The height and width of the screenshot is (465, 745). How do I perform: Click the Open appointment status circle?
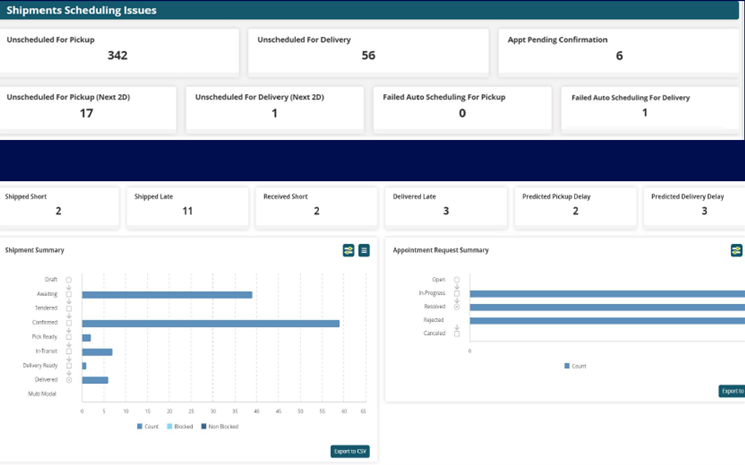click(x=457, y=280)
